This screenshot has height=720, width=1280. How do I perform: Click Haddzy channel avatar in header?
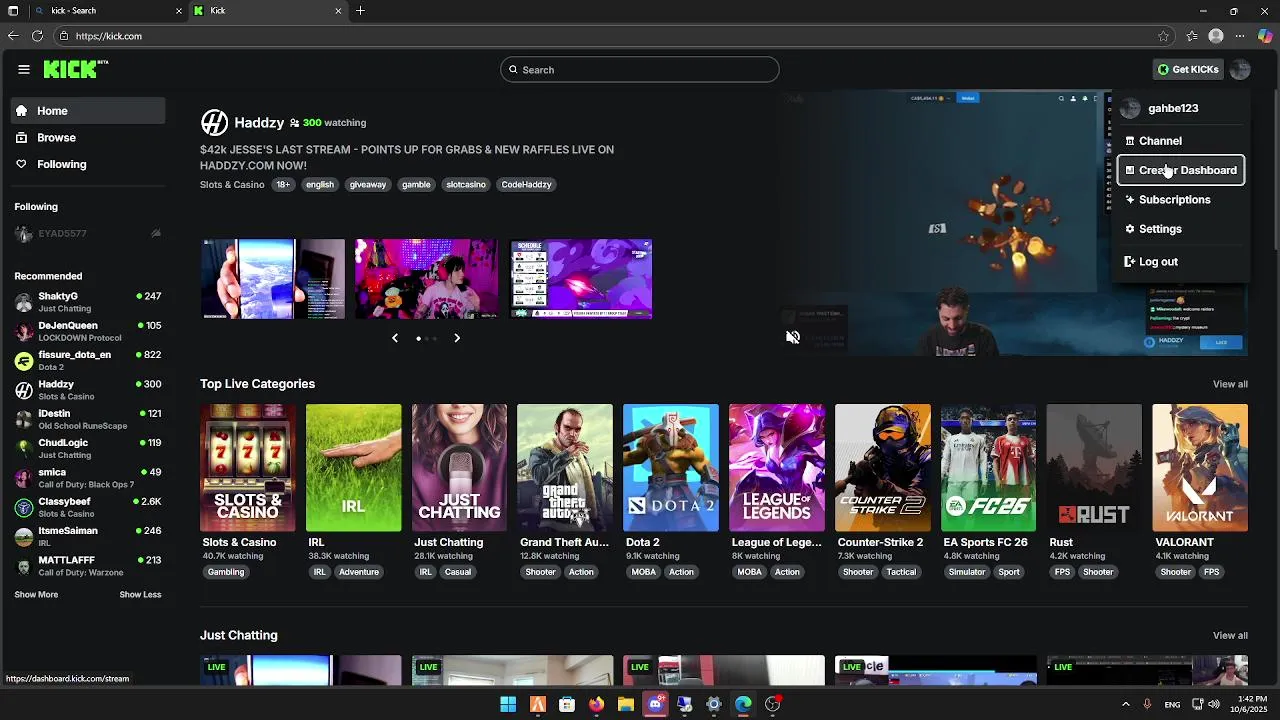(x=214, y=122)
